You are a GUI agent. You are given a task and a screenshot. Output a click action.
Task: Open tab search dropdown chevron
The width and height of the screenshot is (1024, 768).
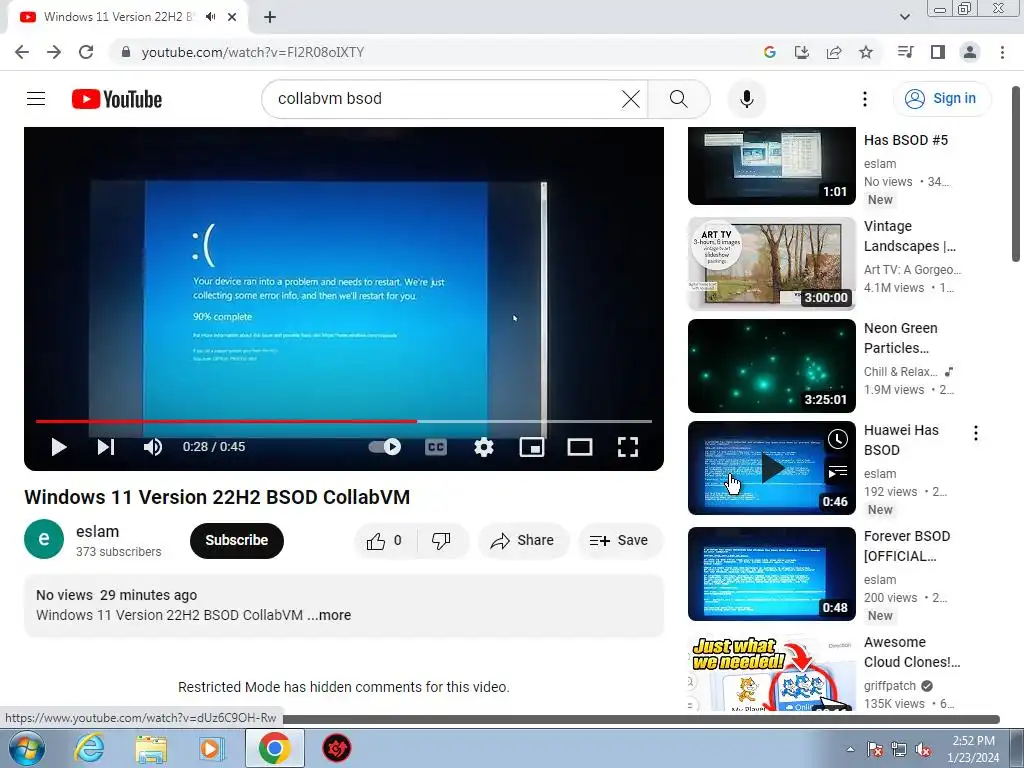pos(904,17)
